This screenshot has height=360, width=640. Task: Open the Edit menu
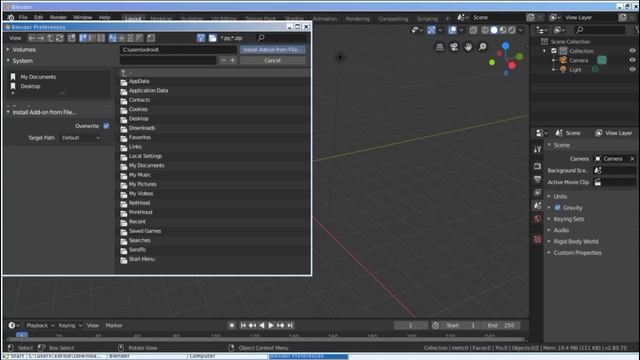[x=38, y=18]
